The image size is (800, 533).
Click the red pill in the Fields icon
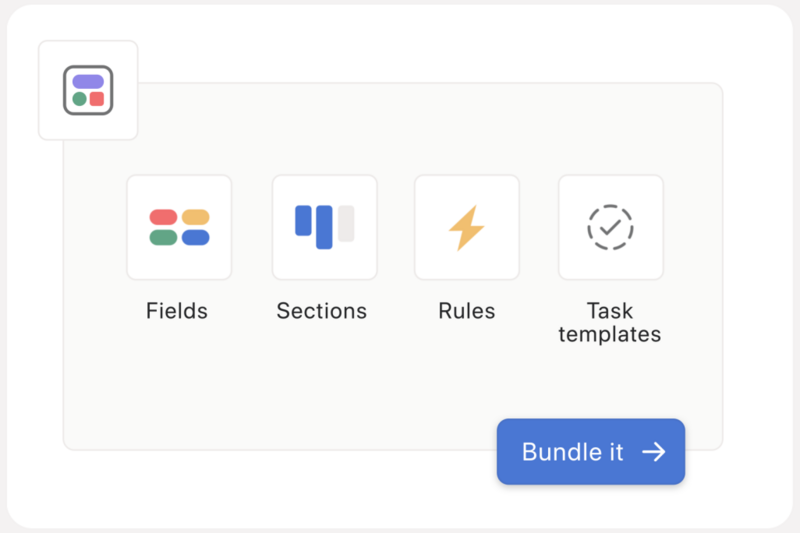coord(163,217)
